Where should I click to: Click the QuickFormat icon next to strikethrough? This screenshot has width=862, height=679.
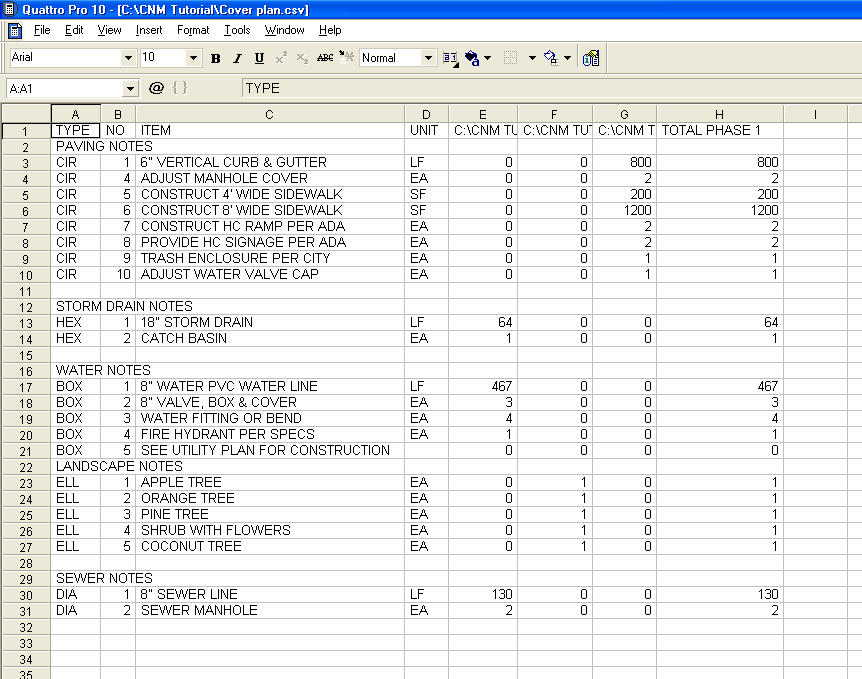(x=346, y=58)
